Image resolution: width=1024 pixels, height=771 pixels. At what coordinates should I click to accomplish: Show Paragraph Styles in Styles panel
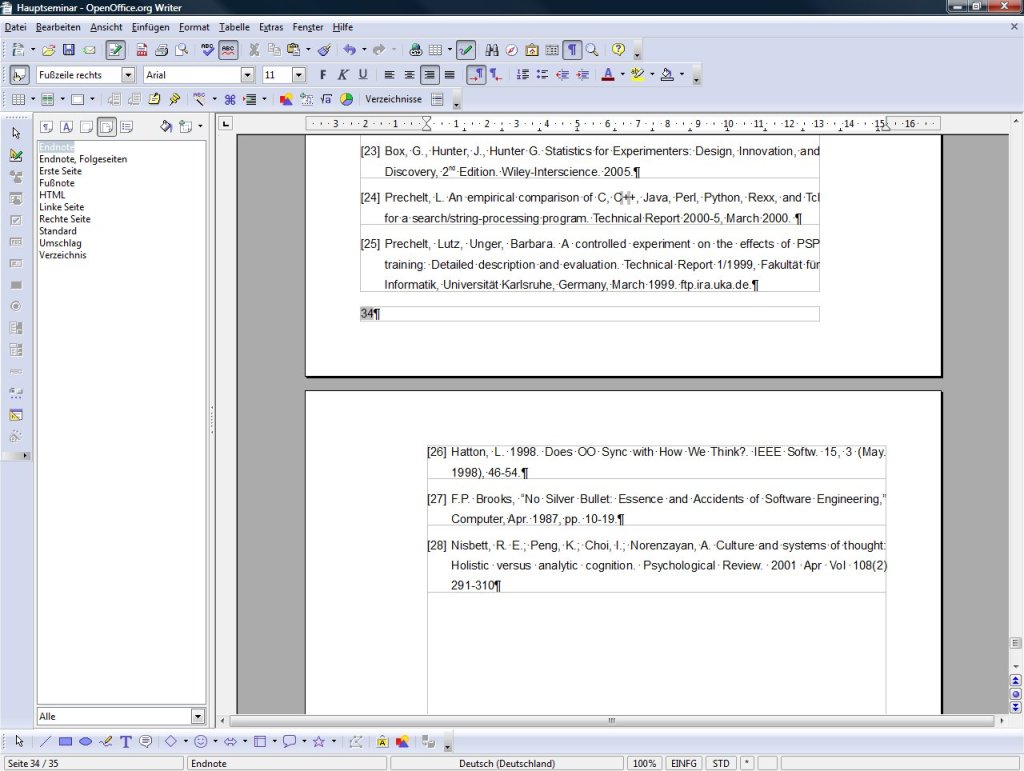46,127
